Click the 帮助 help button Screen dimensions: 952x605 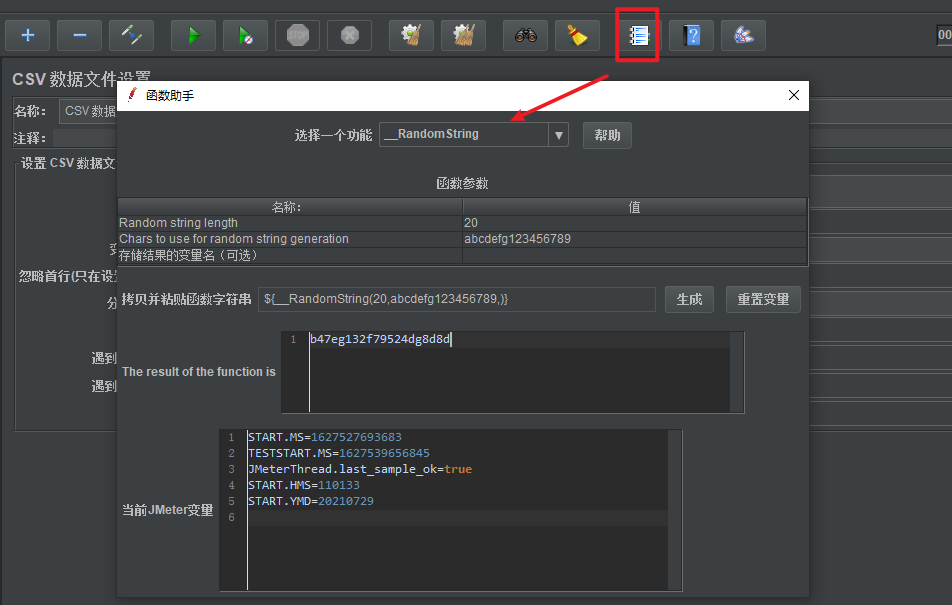point(607,135)
